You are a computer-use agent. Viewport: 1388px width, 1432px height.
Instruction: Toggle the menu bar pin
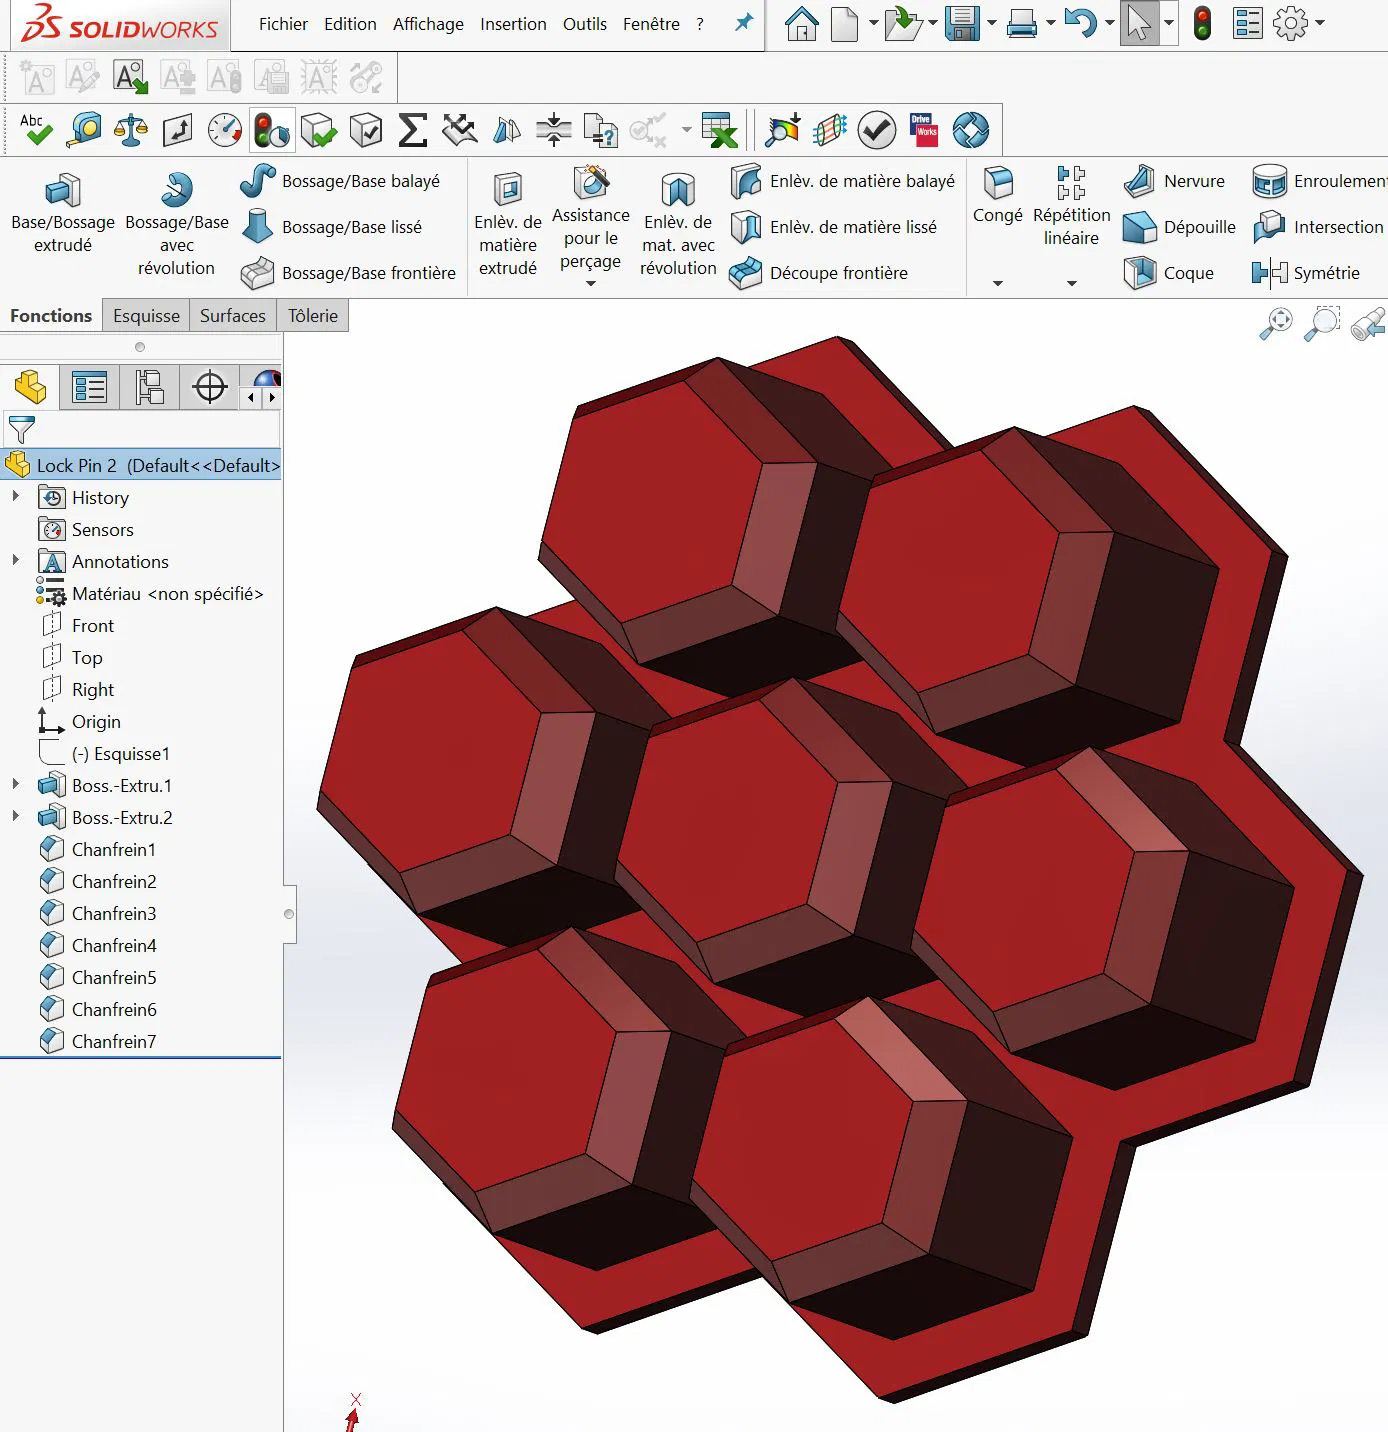tap(744, 22)
